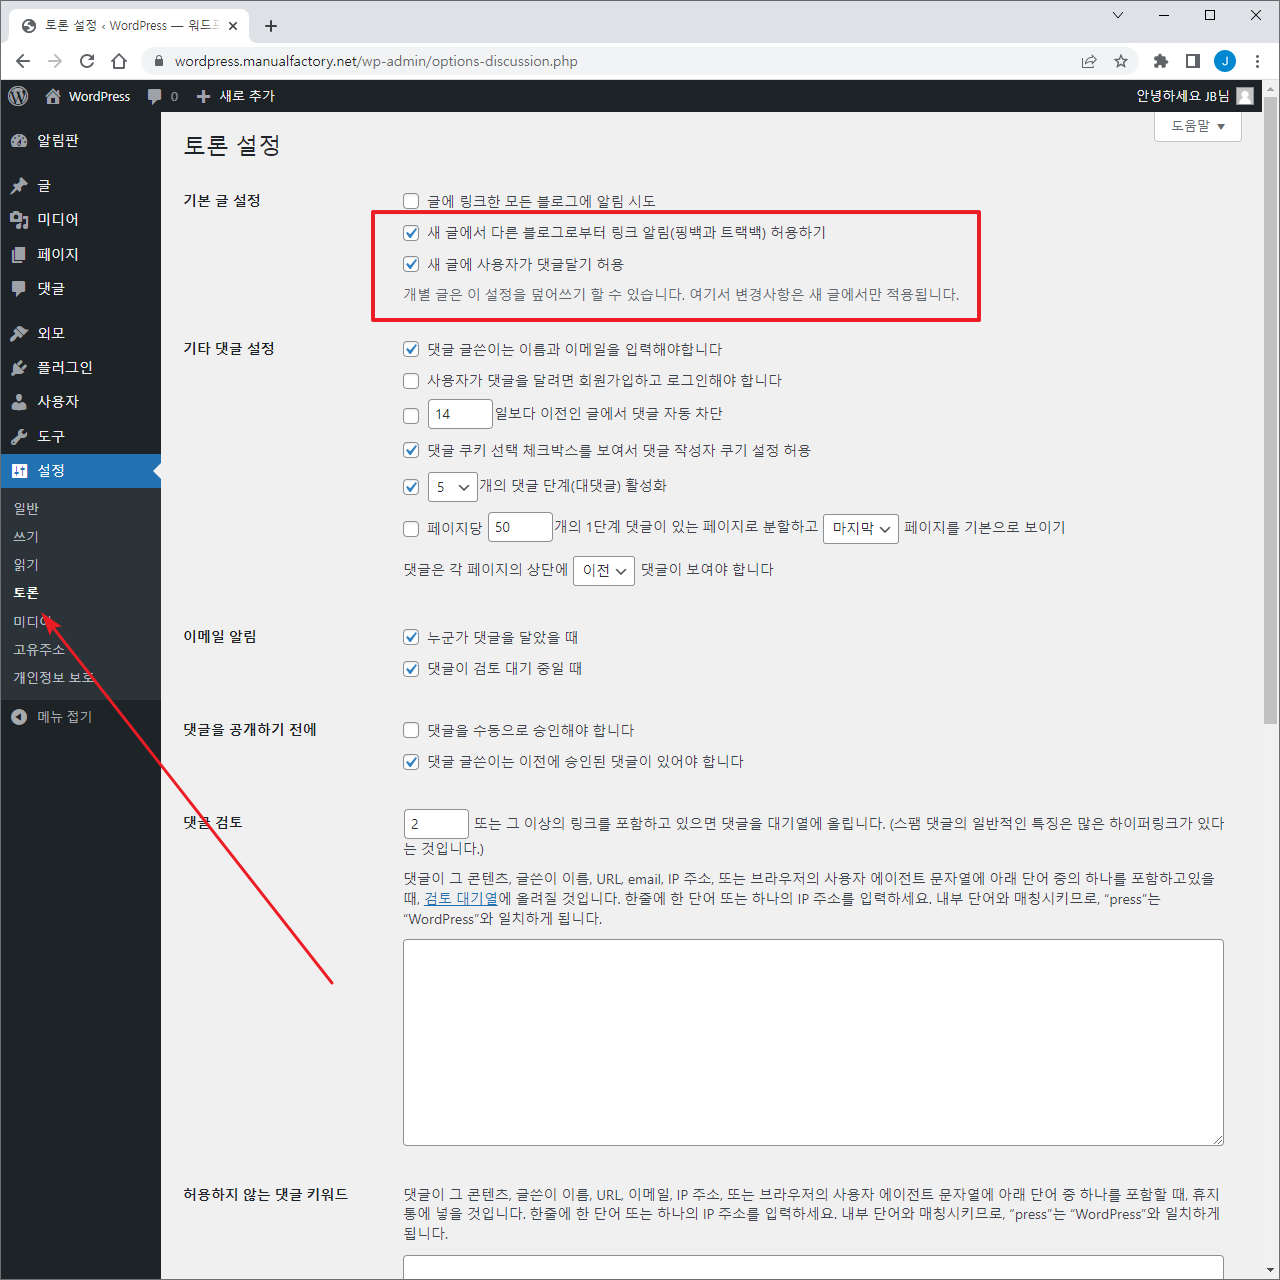Toggle the 댓글 단계(대댓글) 활성화 checkbox
The image size is (1280, 1280).
411,487
